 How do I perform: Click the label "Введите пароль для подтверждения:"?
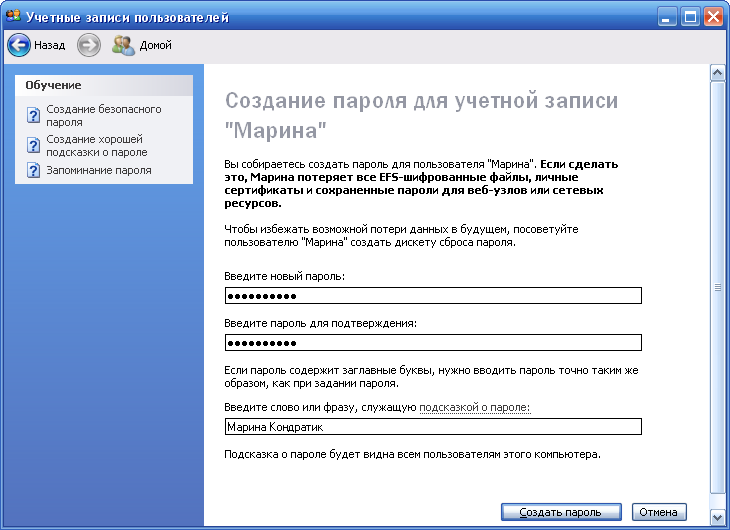tap(320, 323)
